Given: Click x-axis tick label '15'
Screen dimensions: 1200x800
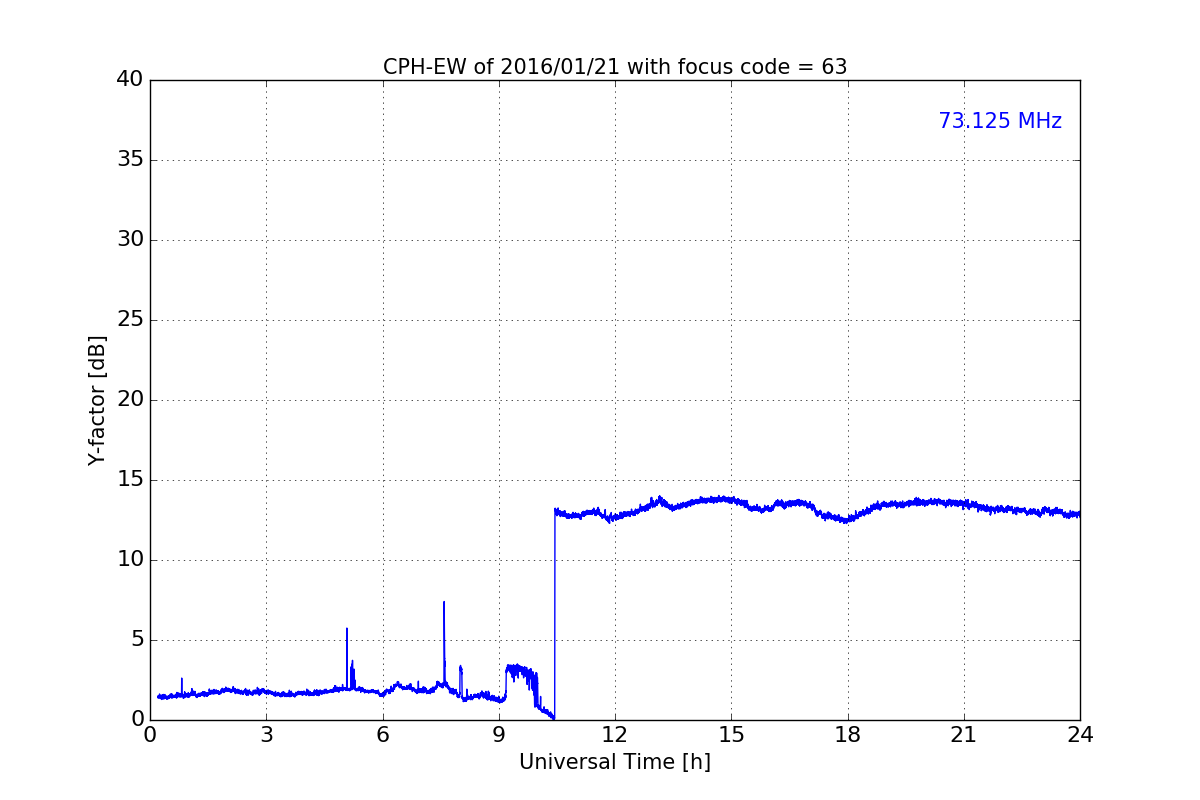Looking at the screenshot, I should tap(731, 735).
